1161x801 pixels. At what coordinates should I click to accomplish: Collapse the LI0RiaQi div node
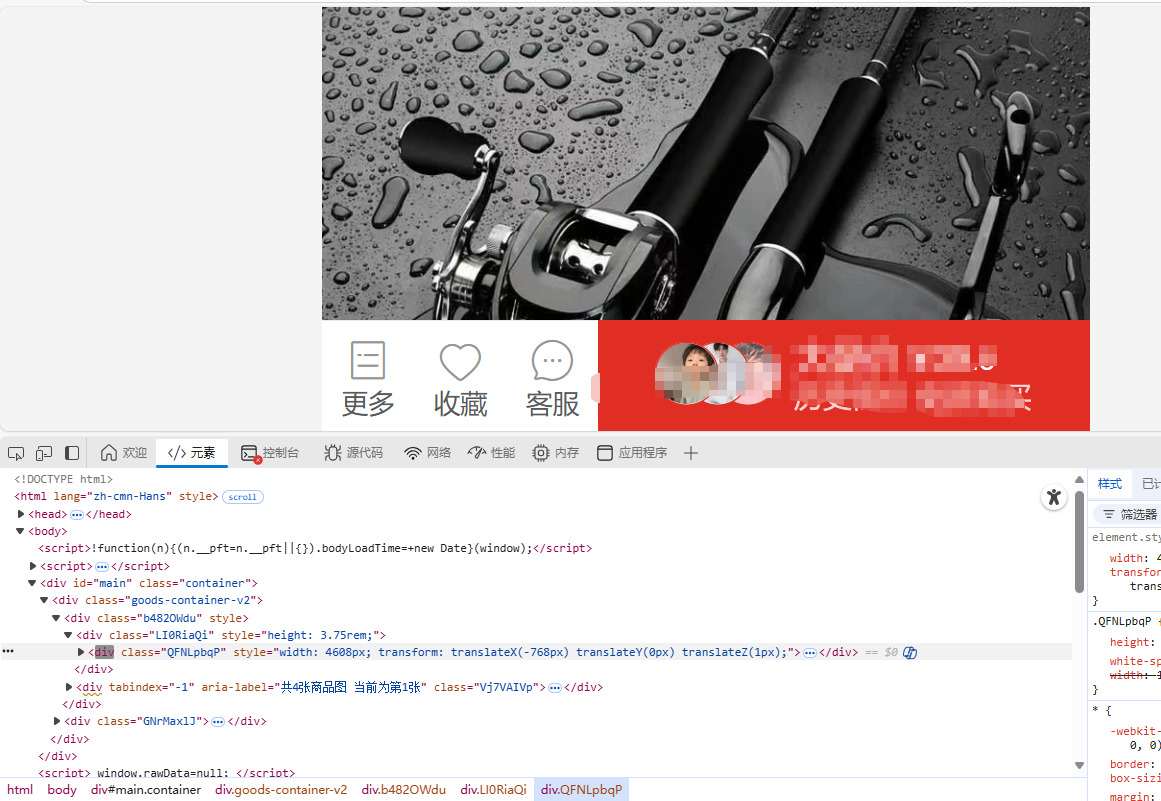[68, 634]
